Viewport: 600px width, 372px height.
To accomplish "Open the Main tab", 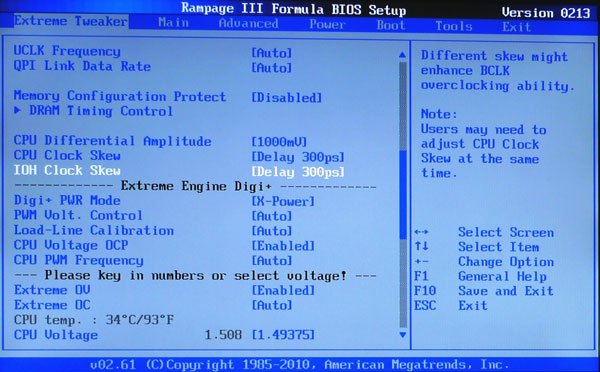I will pyautogui.click(x=173, y=23).
